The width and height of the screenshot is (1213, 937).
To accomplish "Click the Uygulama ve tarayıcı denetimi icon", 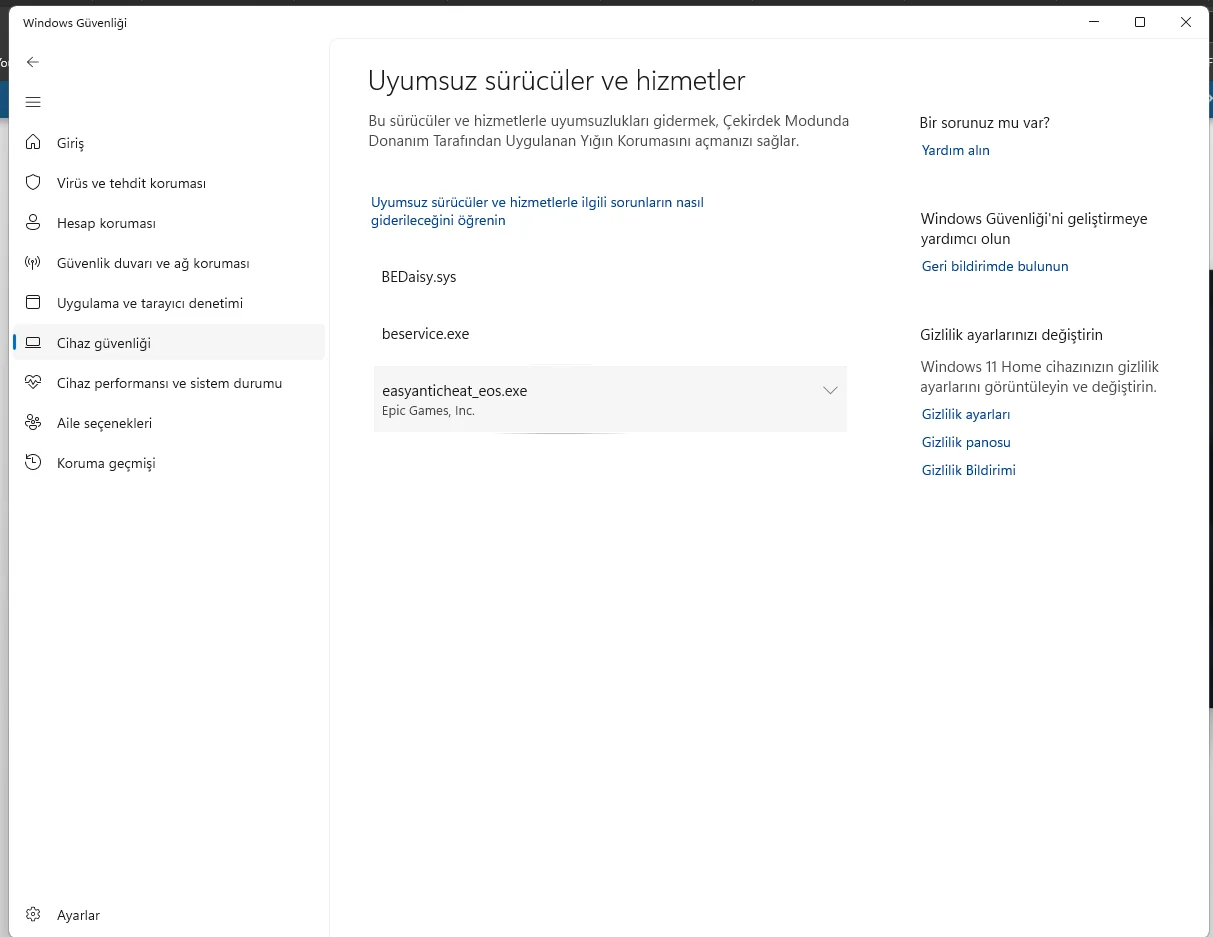I will [33, 303].
